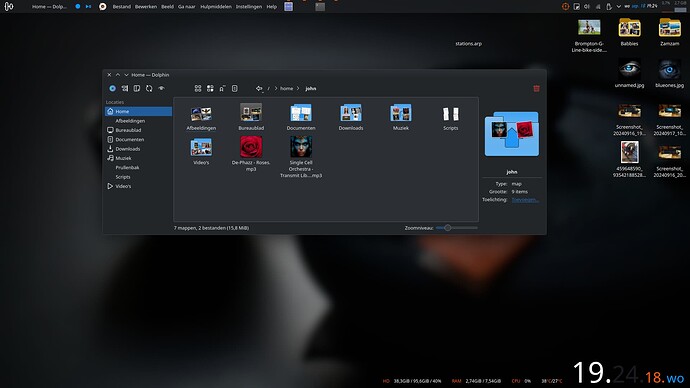Click the Zoomniveau slider
The width and height of the screenshot is (690, 388).
click(x=456, y=228)
